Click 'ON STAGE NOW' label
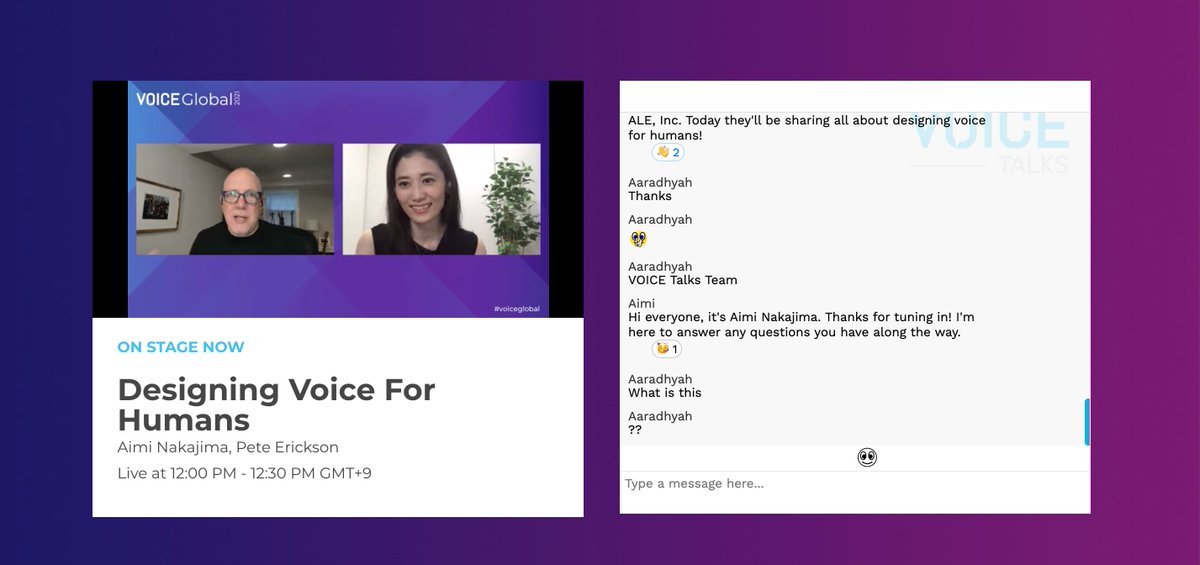Viewport: 1200px width, 565px height. pos(181,347)
